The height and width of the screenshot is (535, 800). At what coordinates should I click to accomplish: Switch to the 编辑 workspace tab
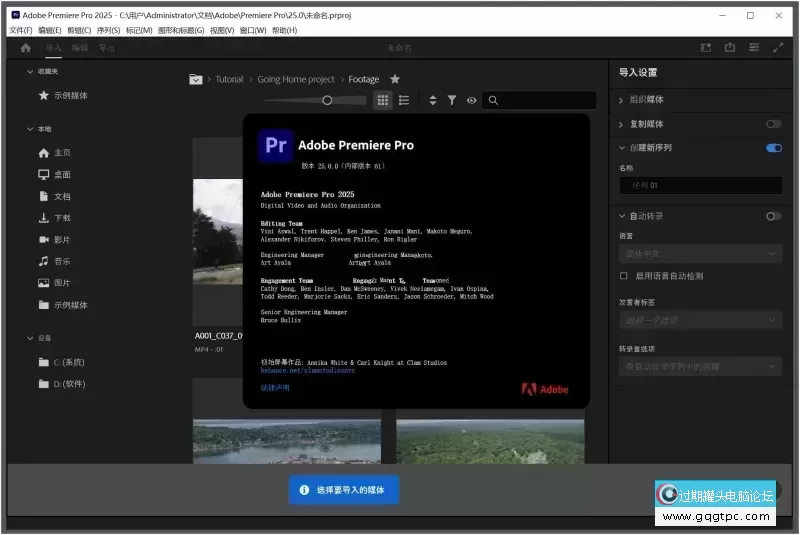coord(80,48)
